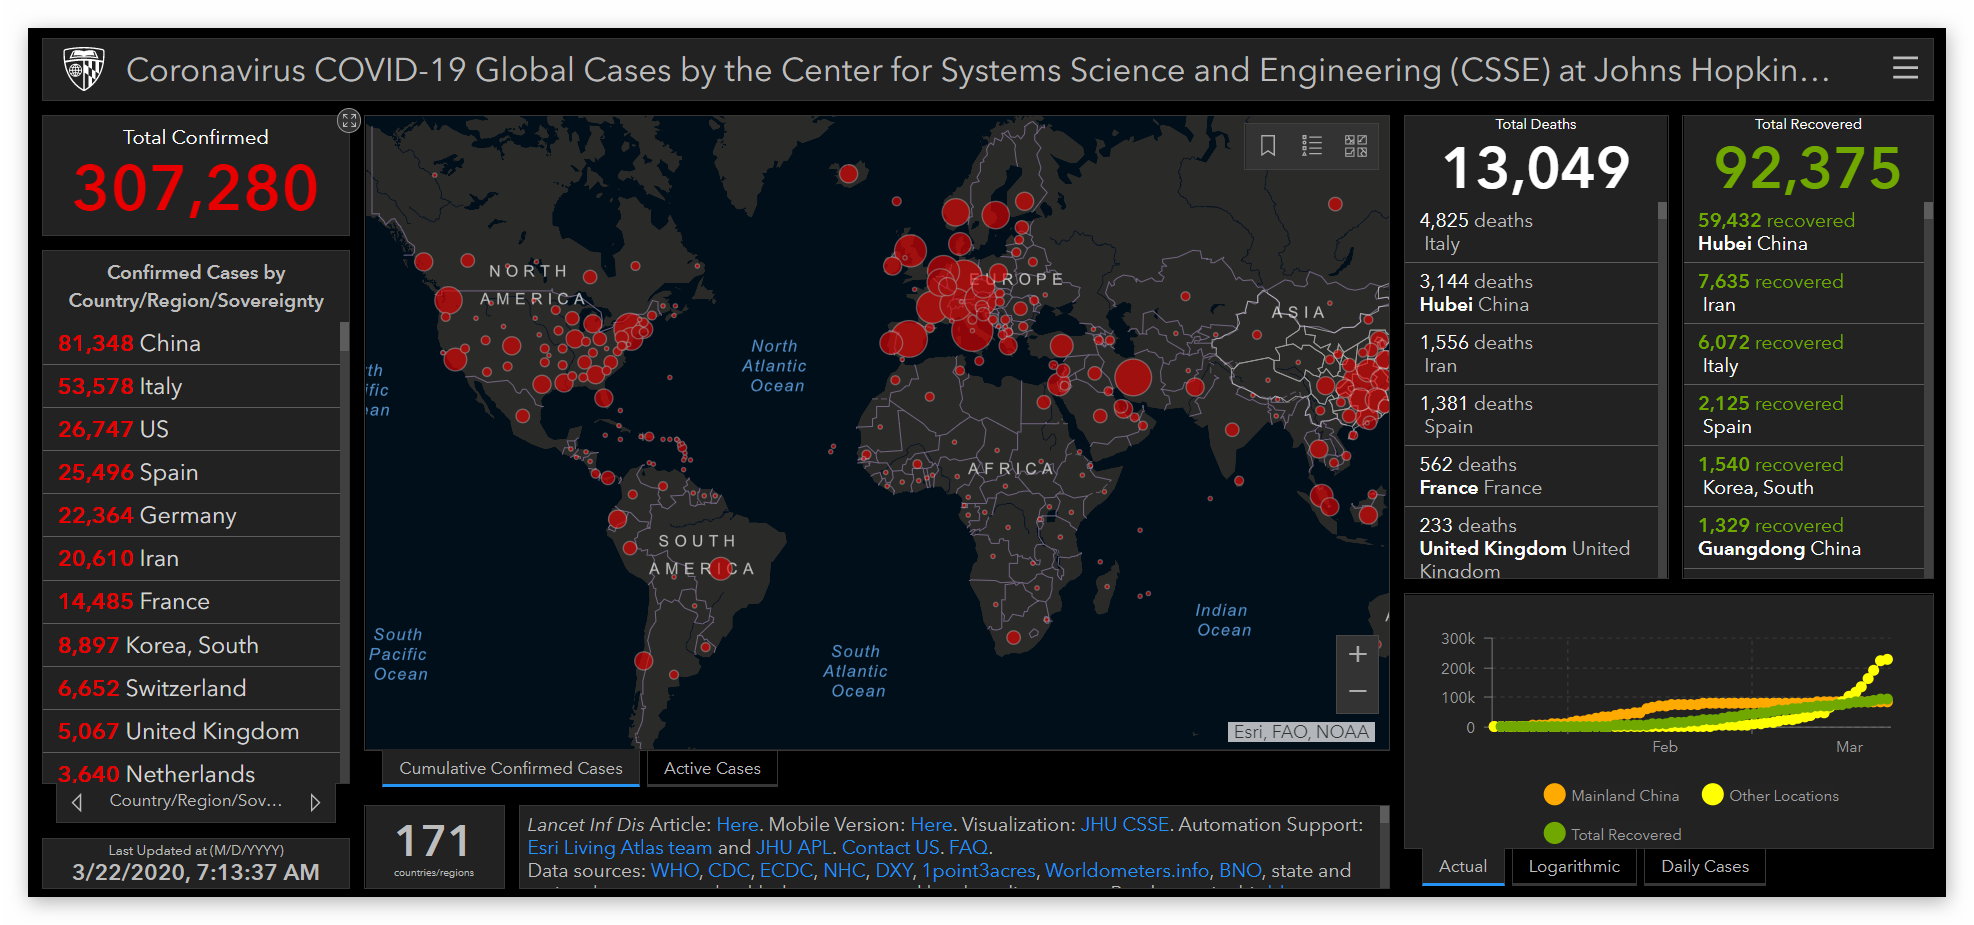Select Italy row with 53,578 cases
Viewport: 1974px width, 925px height.
(192, 386)
